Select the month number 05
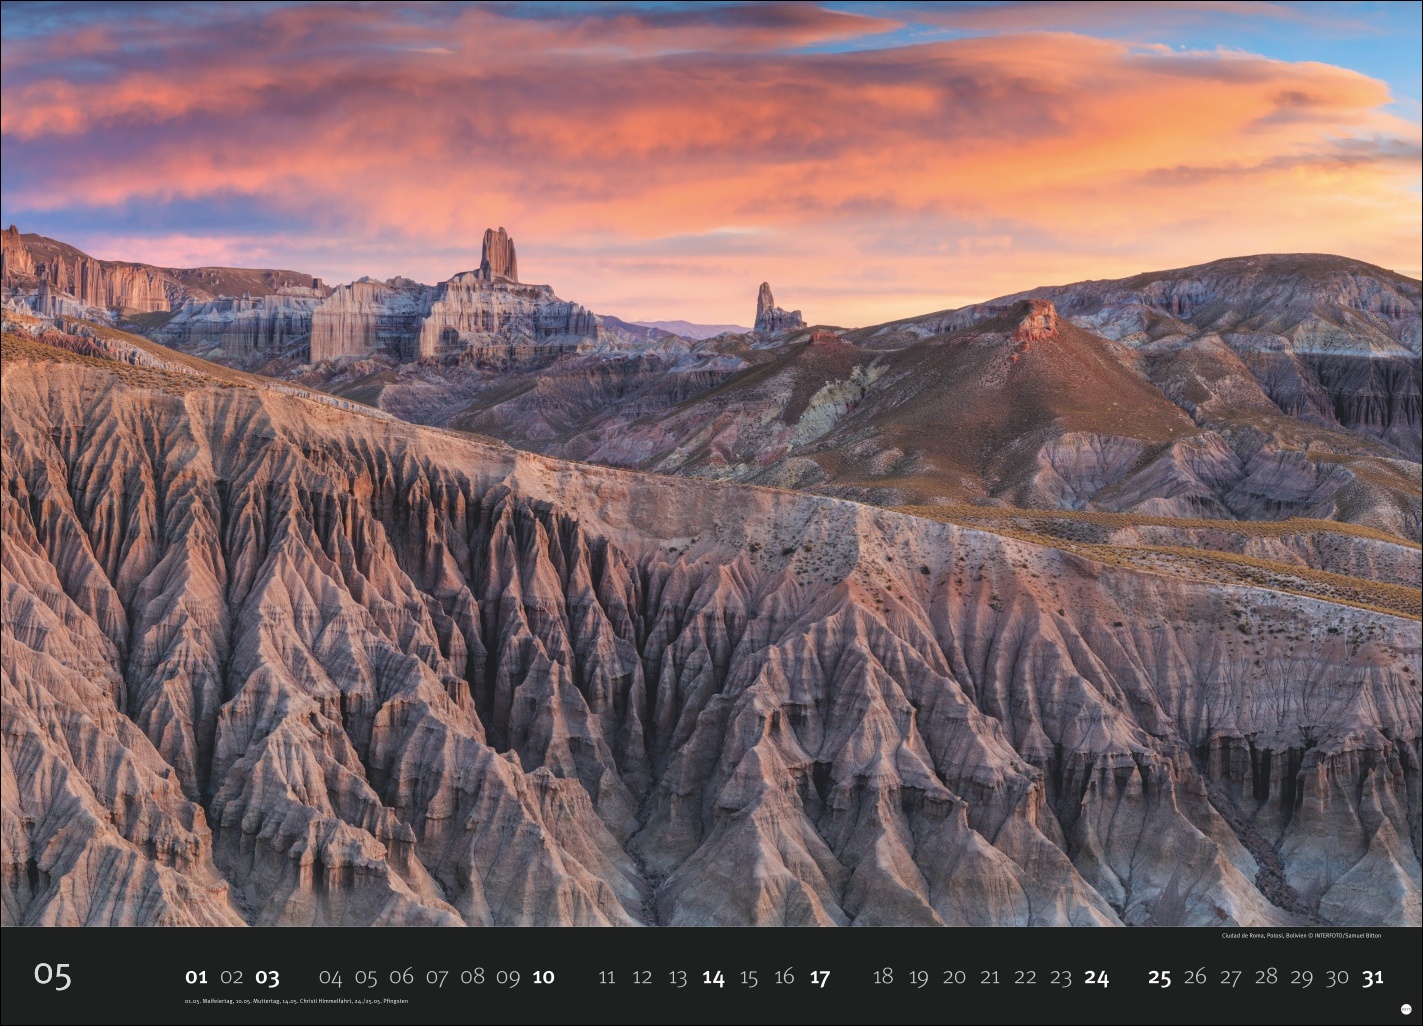 tap(53, 975)
